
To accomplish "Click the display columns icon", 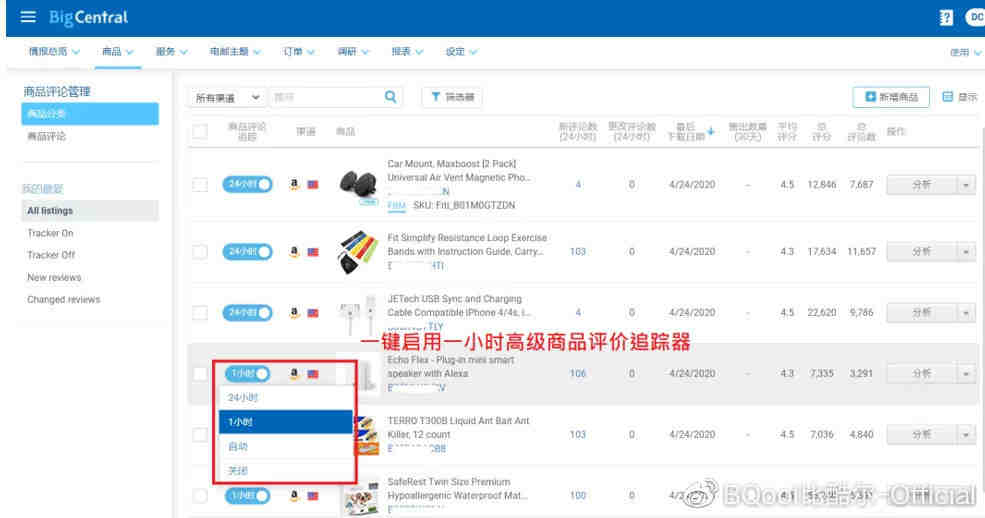I will (x=960, y=97).
